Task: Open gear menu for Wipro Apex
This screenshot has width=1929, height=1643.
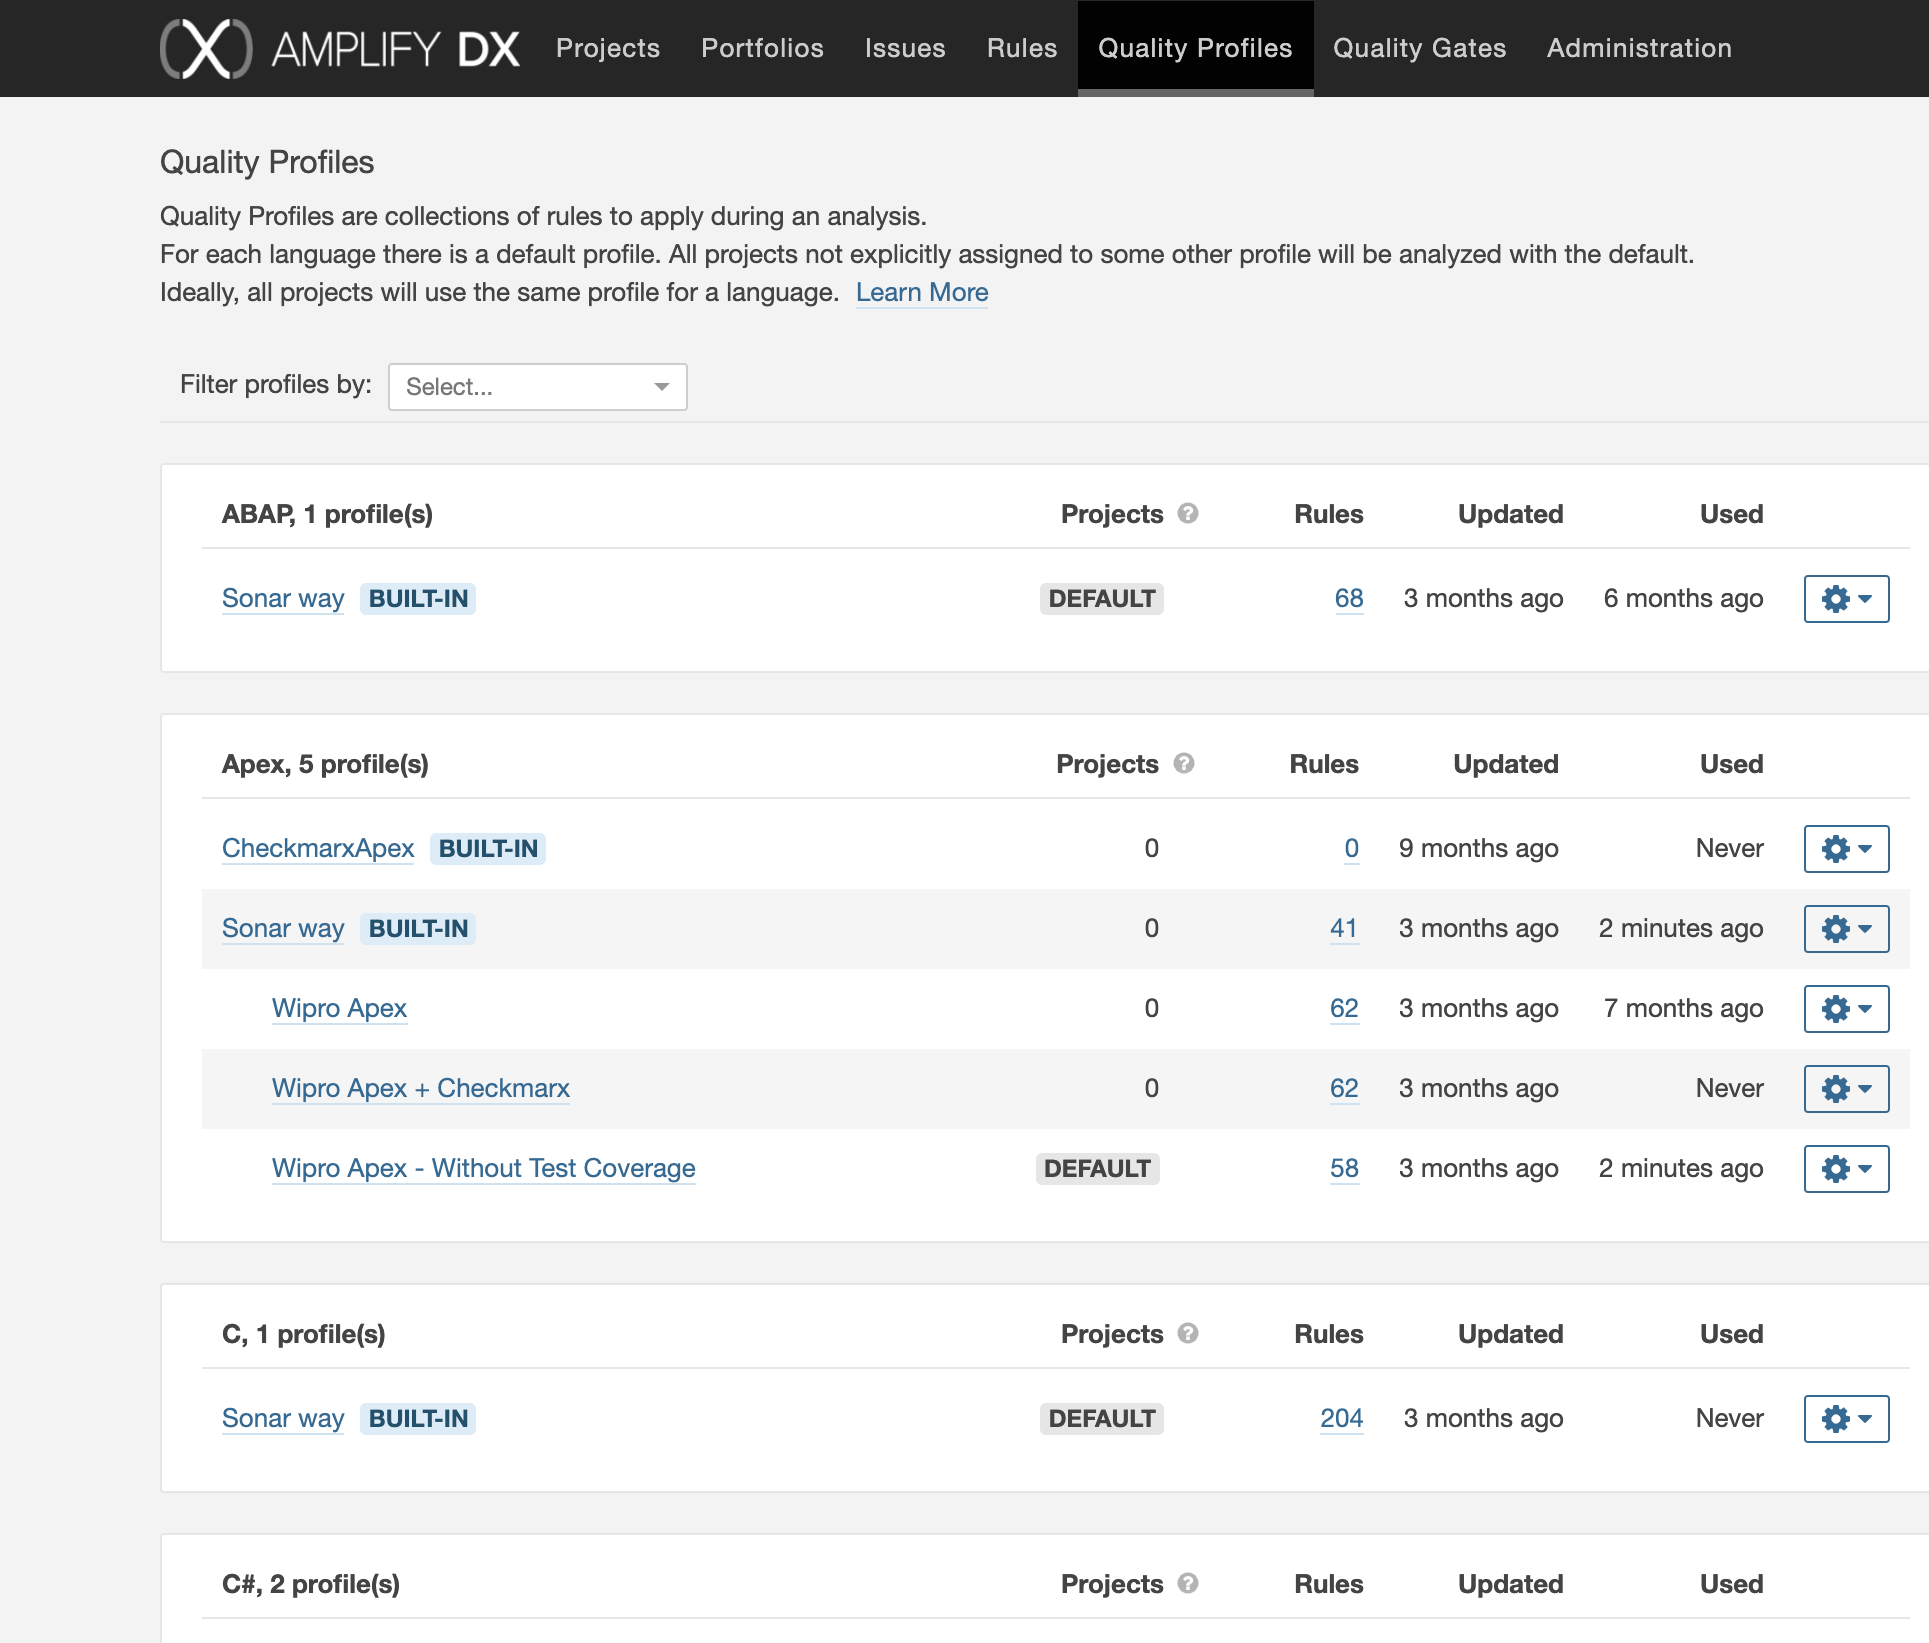Action: (x=1846, y=1009)
